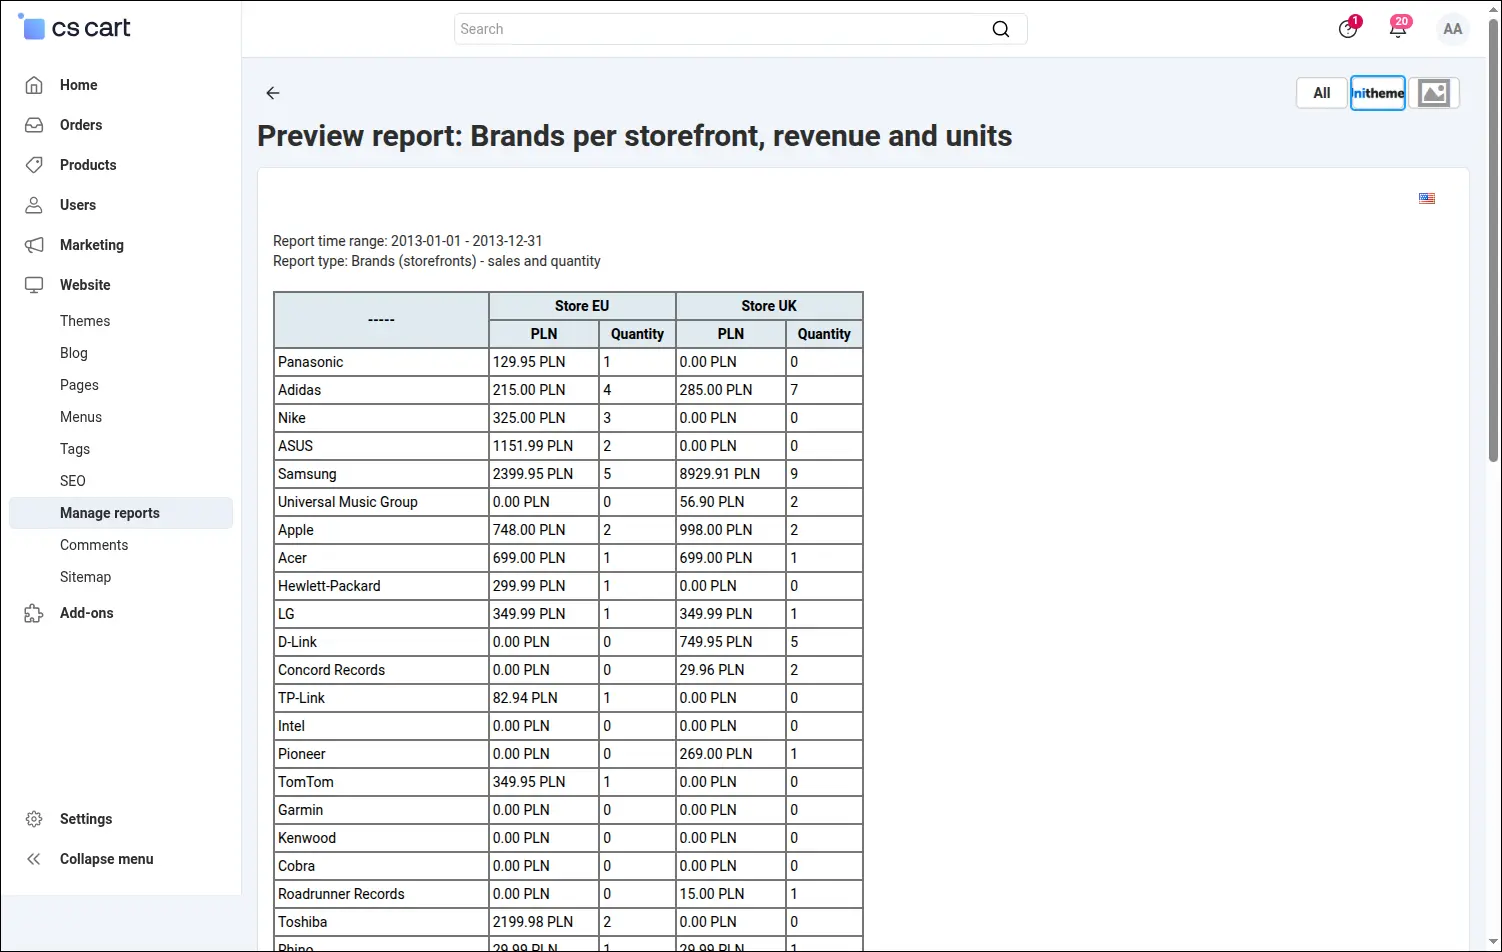The height and width of the screenshot is (952, 1502).
Task: Click the Toshiba 2199.98 PLN cell
Action: [x=544, y=922]
